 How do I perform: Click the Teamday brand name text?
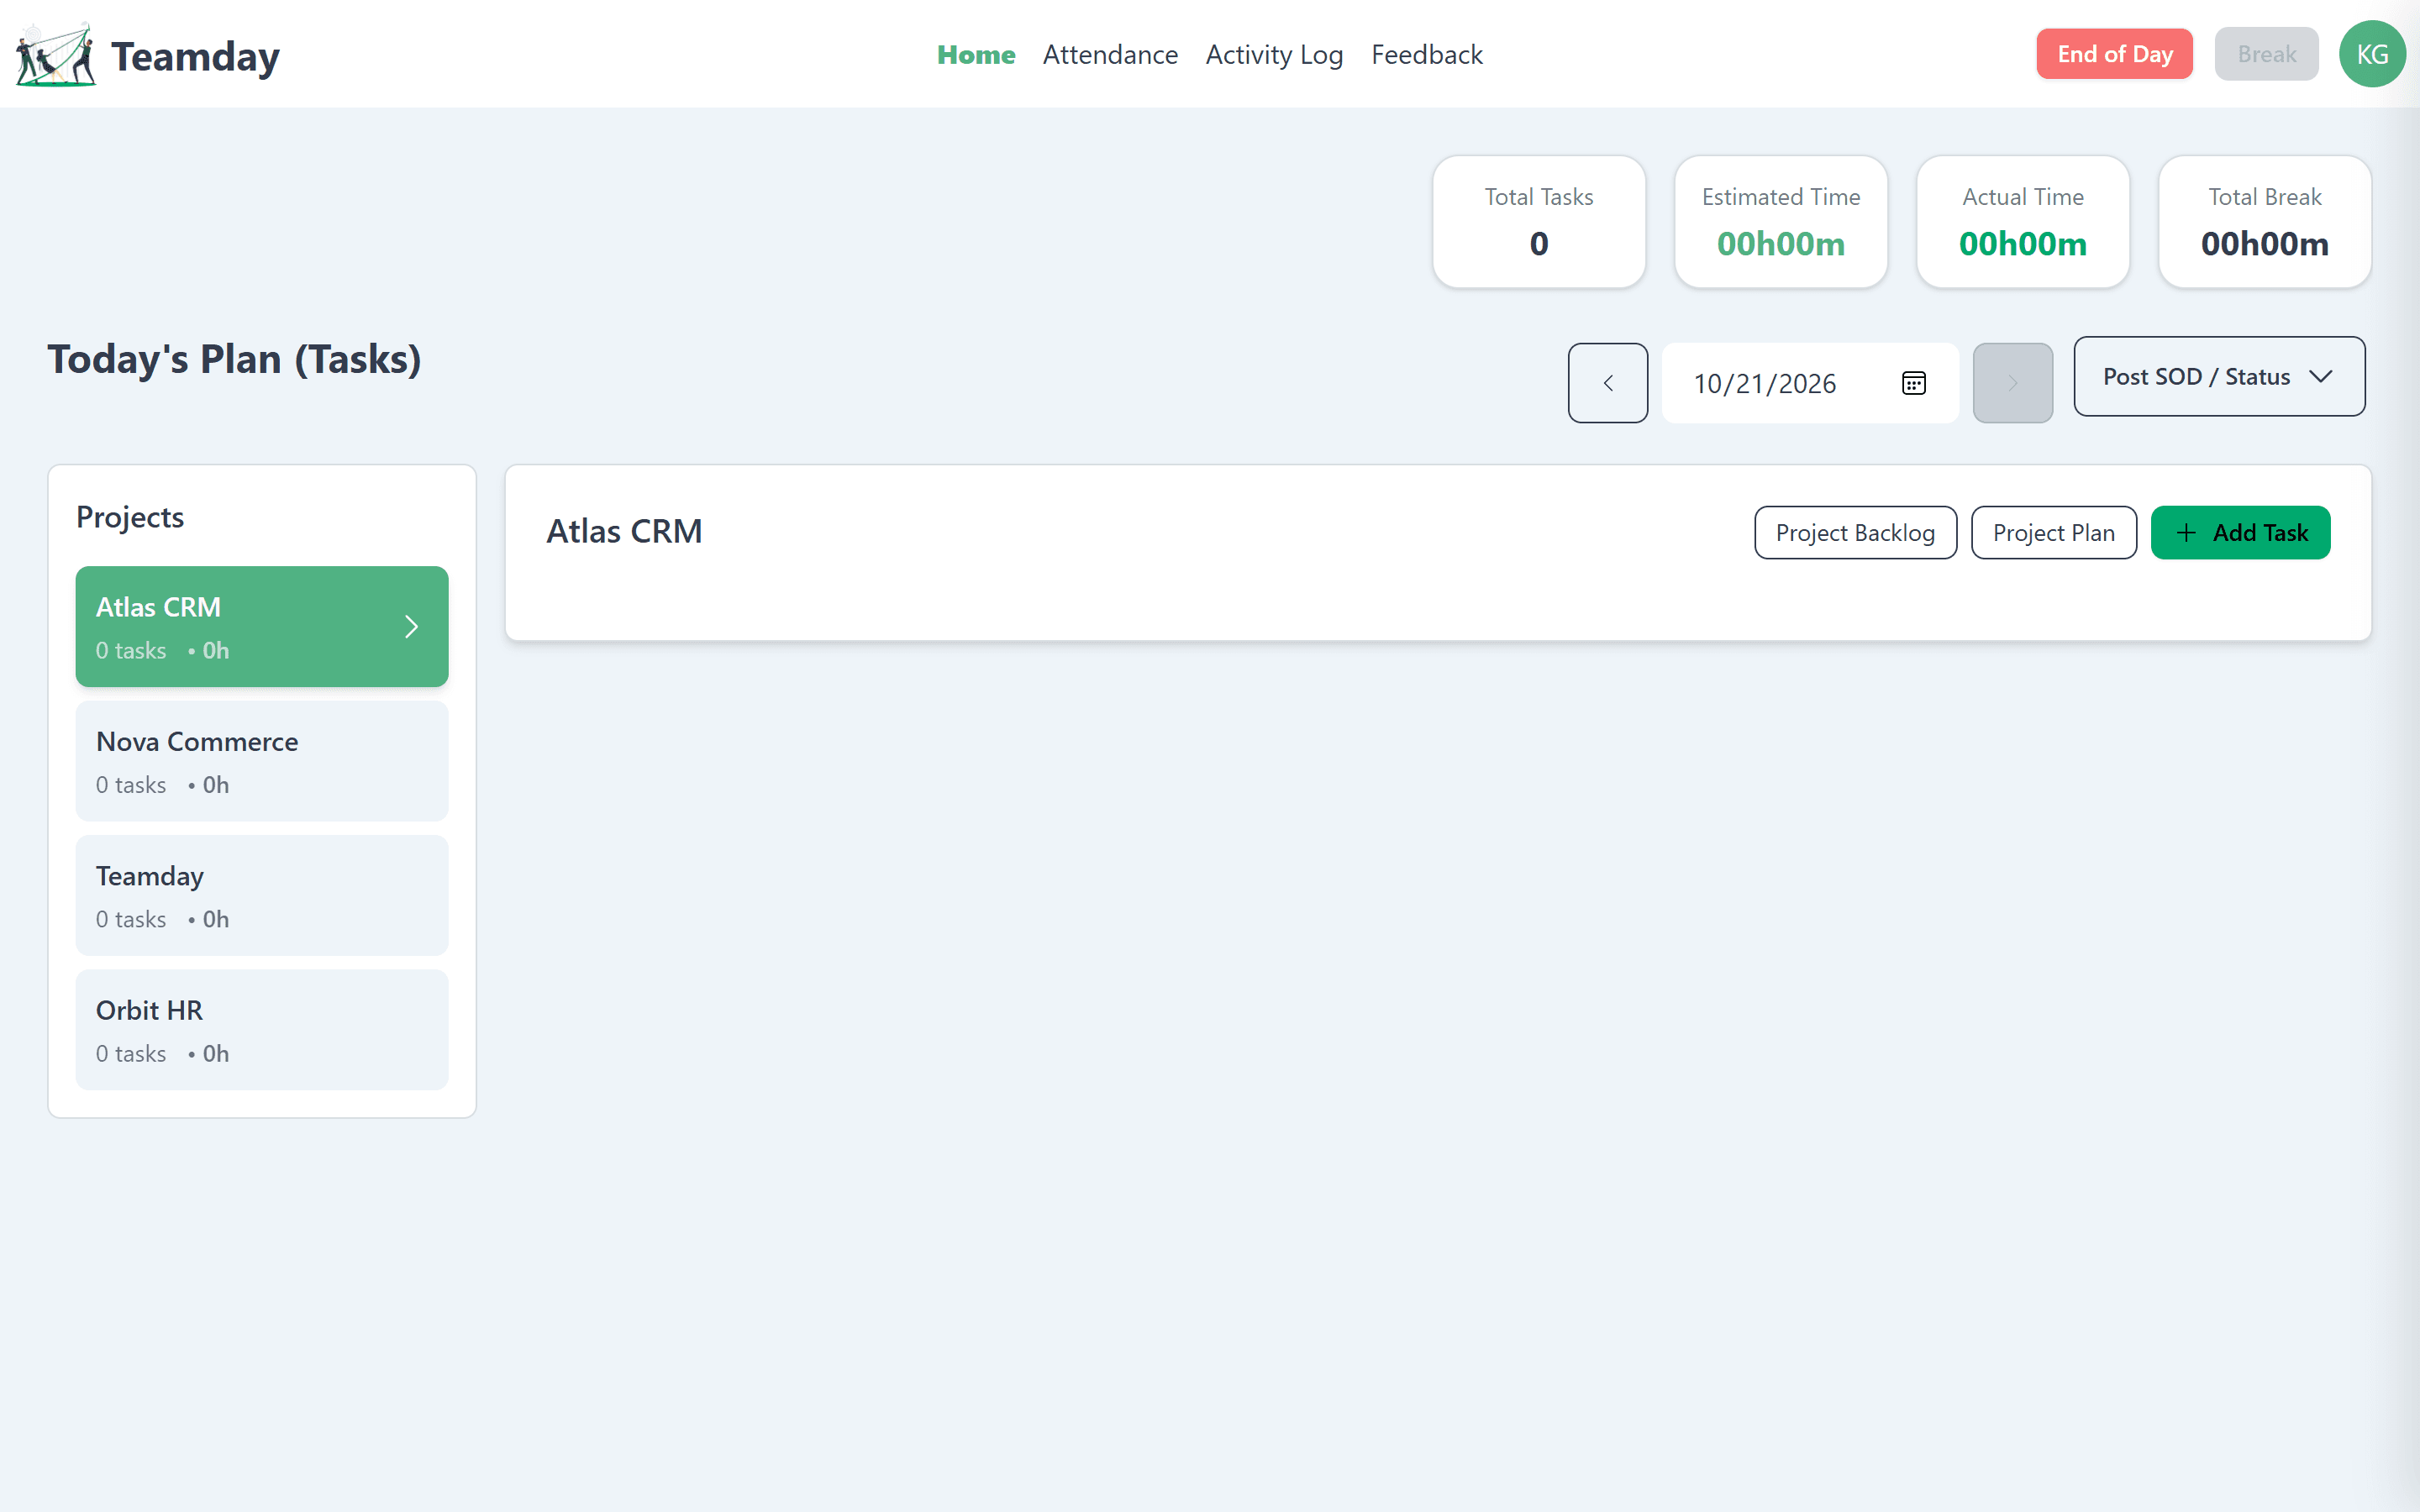point(195,57)
